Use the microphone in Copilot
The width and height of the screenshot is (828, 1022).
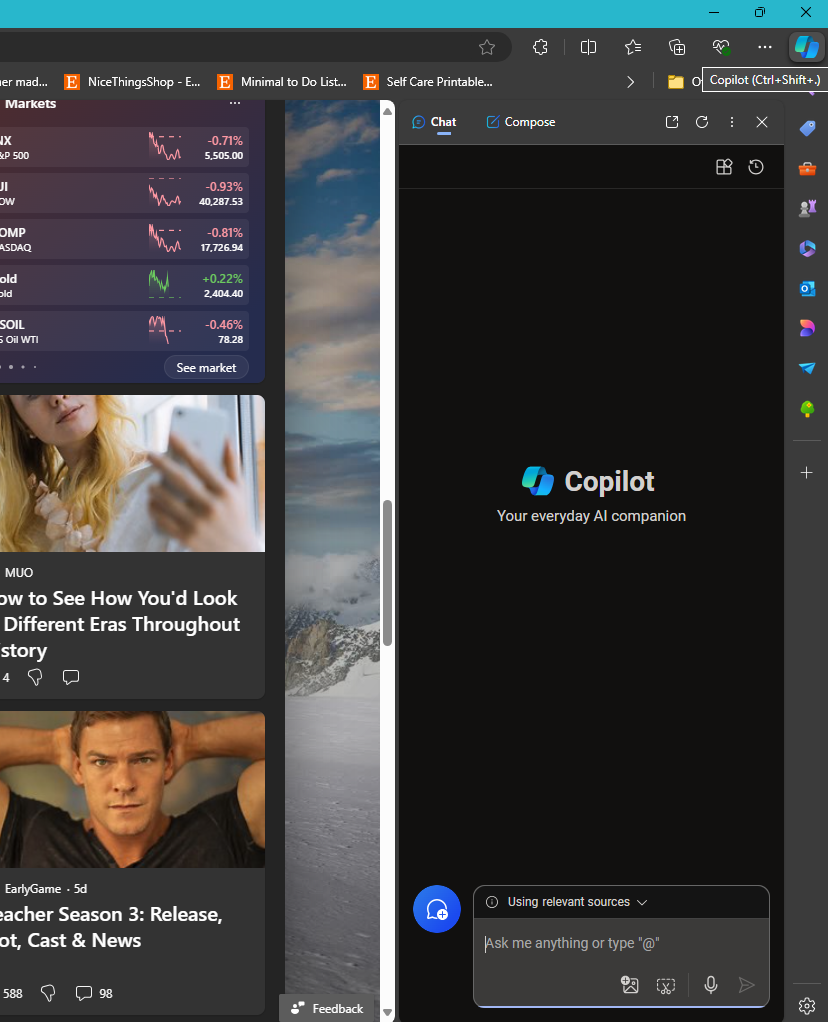point(711,984)
